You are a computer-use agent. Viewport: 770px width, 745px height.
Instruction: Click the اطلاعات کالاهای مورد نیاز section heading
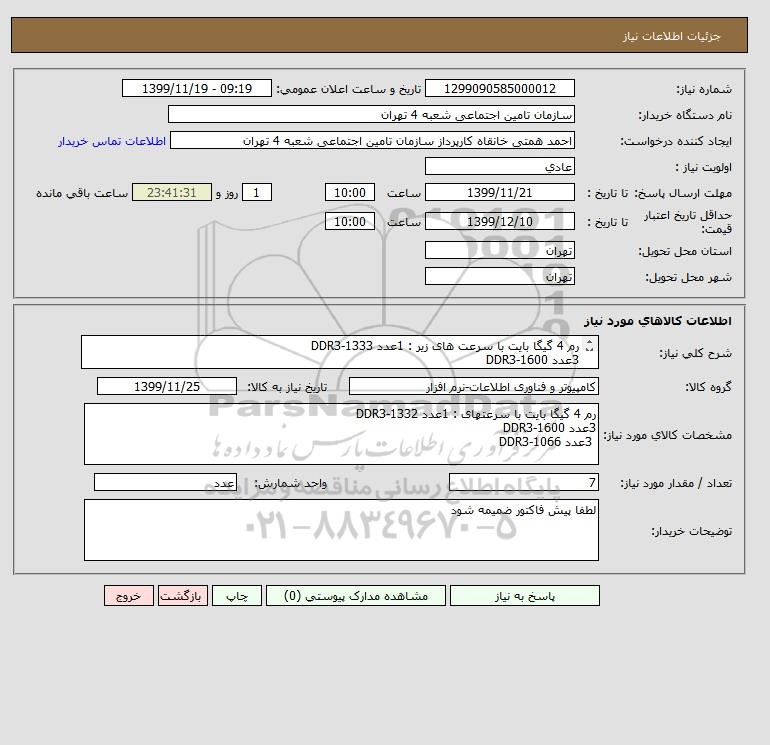pyautogui.click(x=658, y=321)
